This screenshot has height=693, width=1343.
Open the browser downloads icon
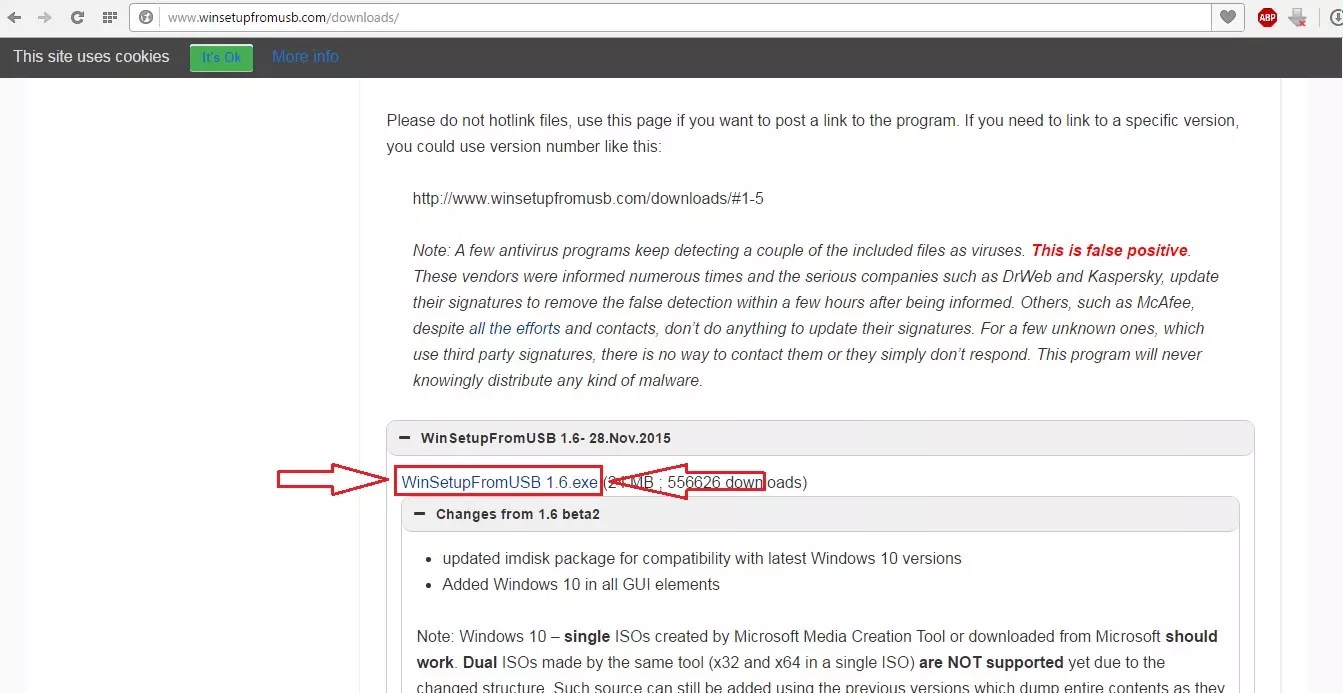1334,17
